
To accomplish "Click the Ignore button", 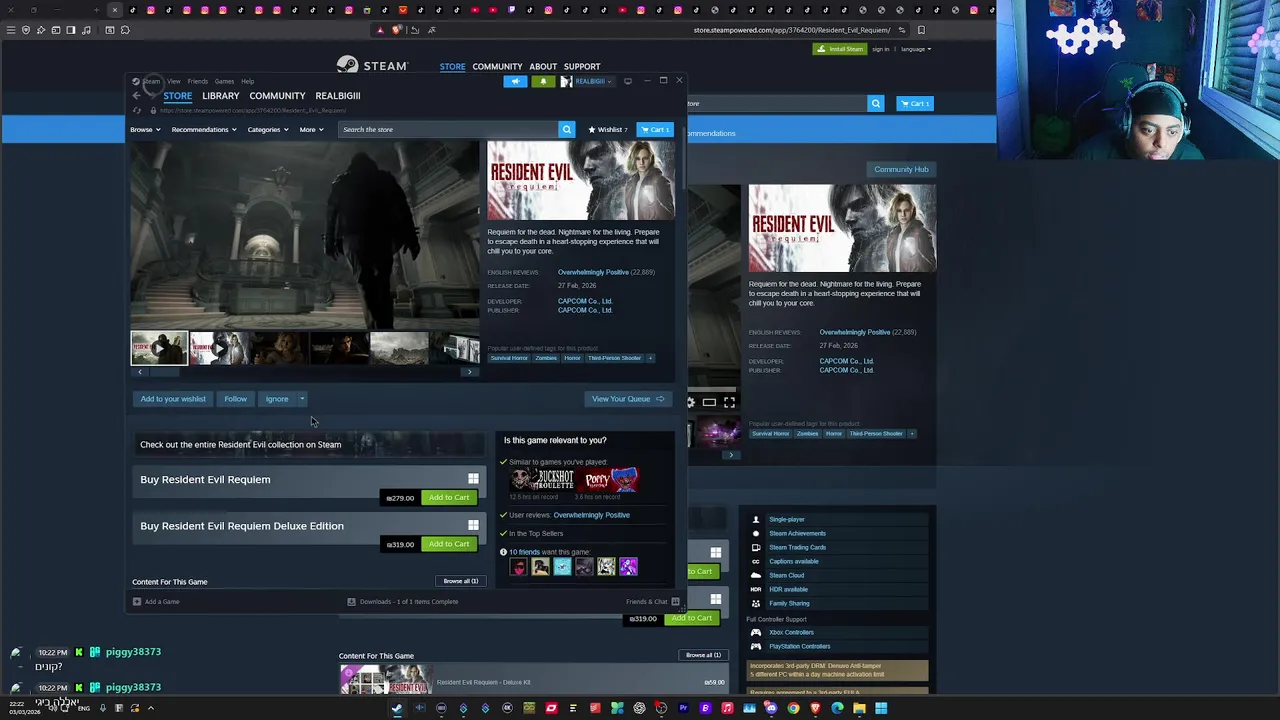I will tap(277, 399).
